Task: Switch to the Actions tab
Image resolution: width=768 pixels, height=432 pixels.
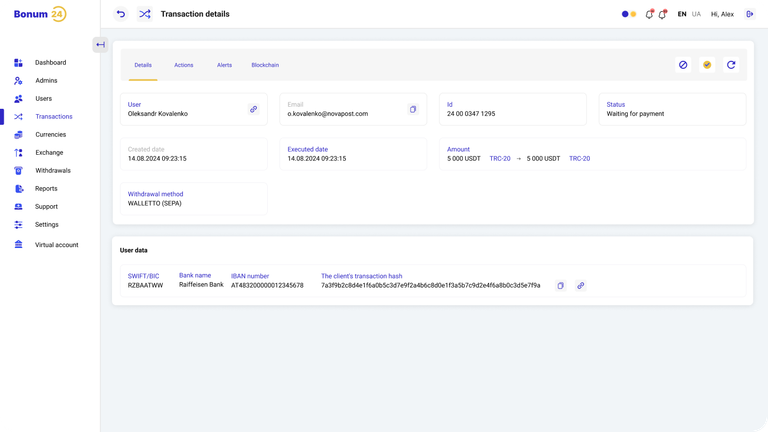Action: (184, 65)
